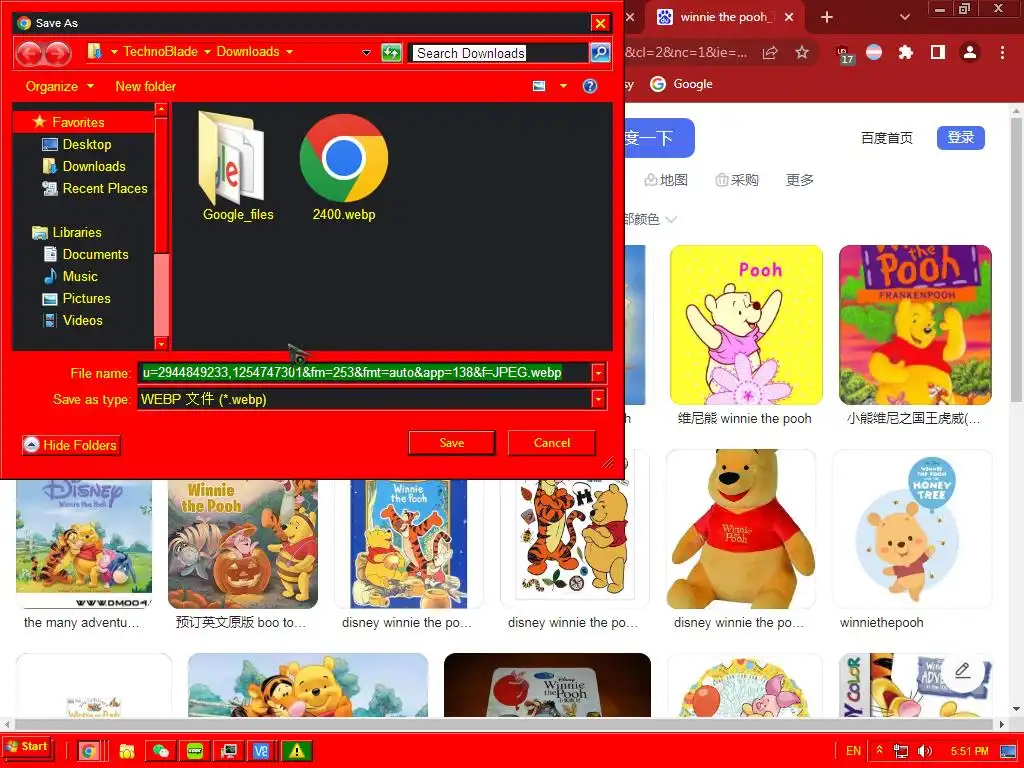Click the edit pencil floating button on Baidu
The width and height of the screenshot is (1024, 768).
tap(963, 671)
